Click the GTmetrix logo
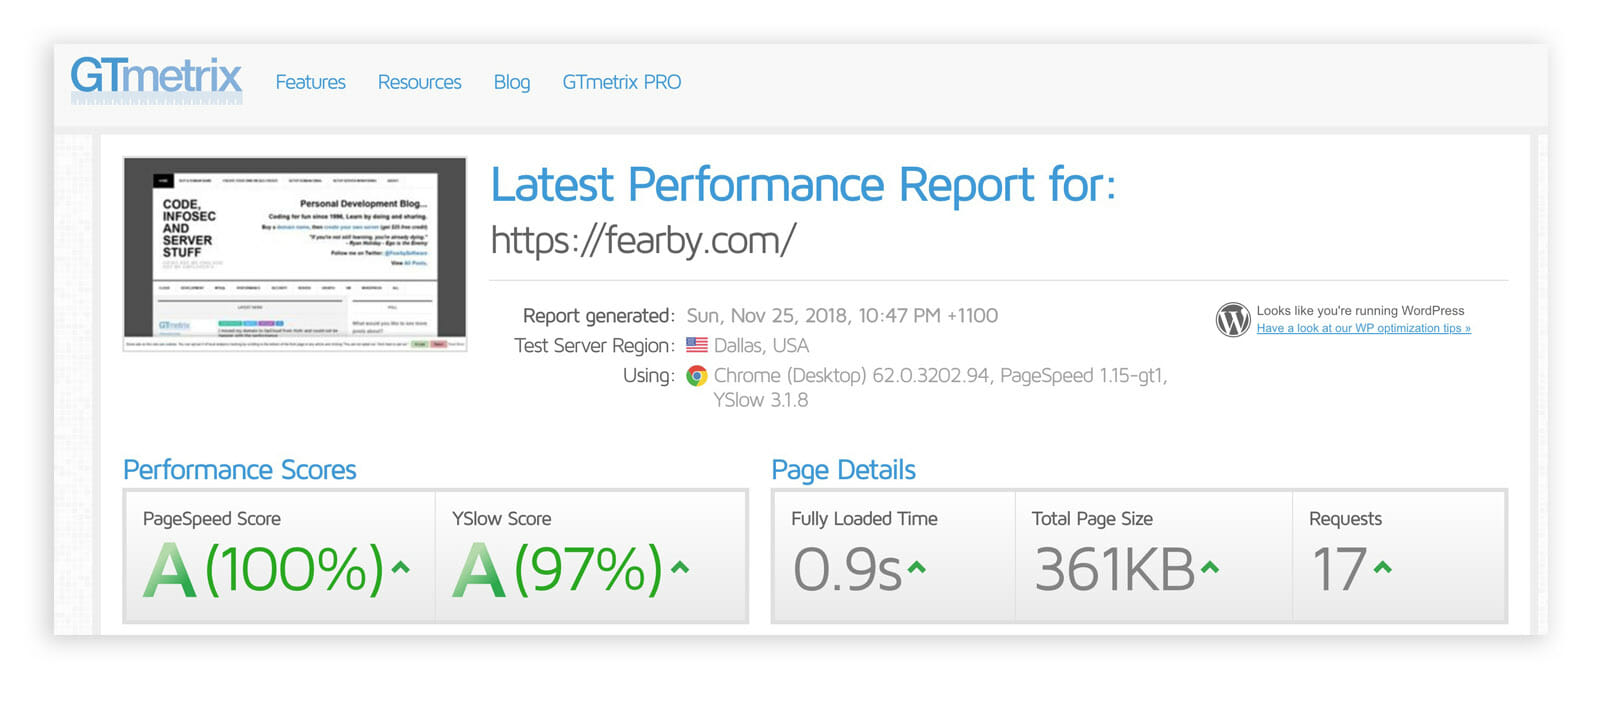The image size is (1616, 705). [x=156, y=80]
